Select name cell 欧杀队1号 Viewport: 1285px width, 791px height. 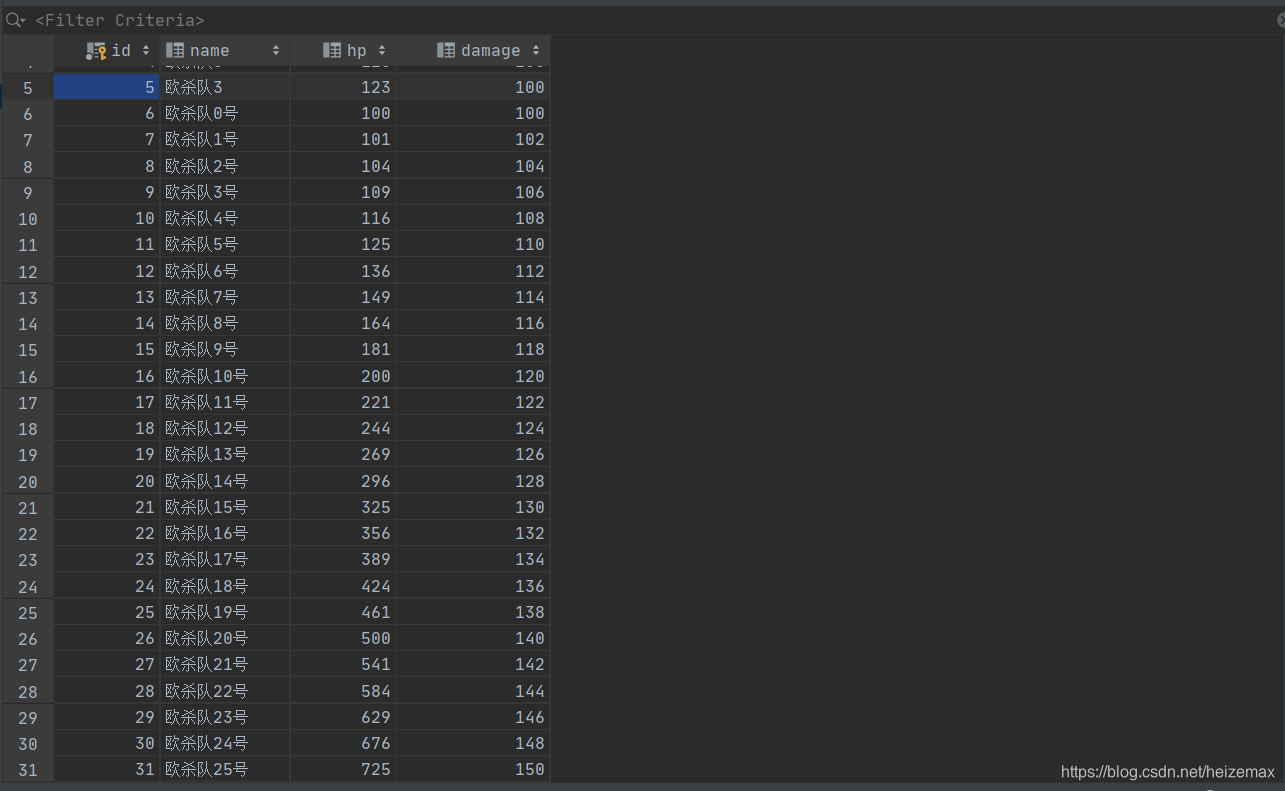225,139
